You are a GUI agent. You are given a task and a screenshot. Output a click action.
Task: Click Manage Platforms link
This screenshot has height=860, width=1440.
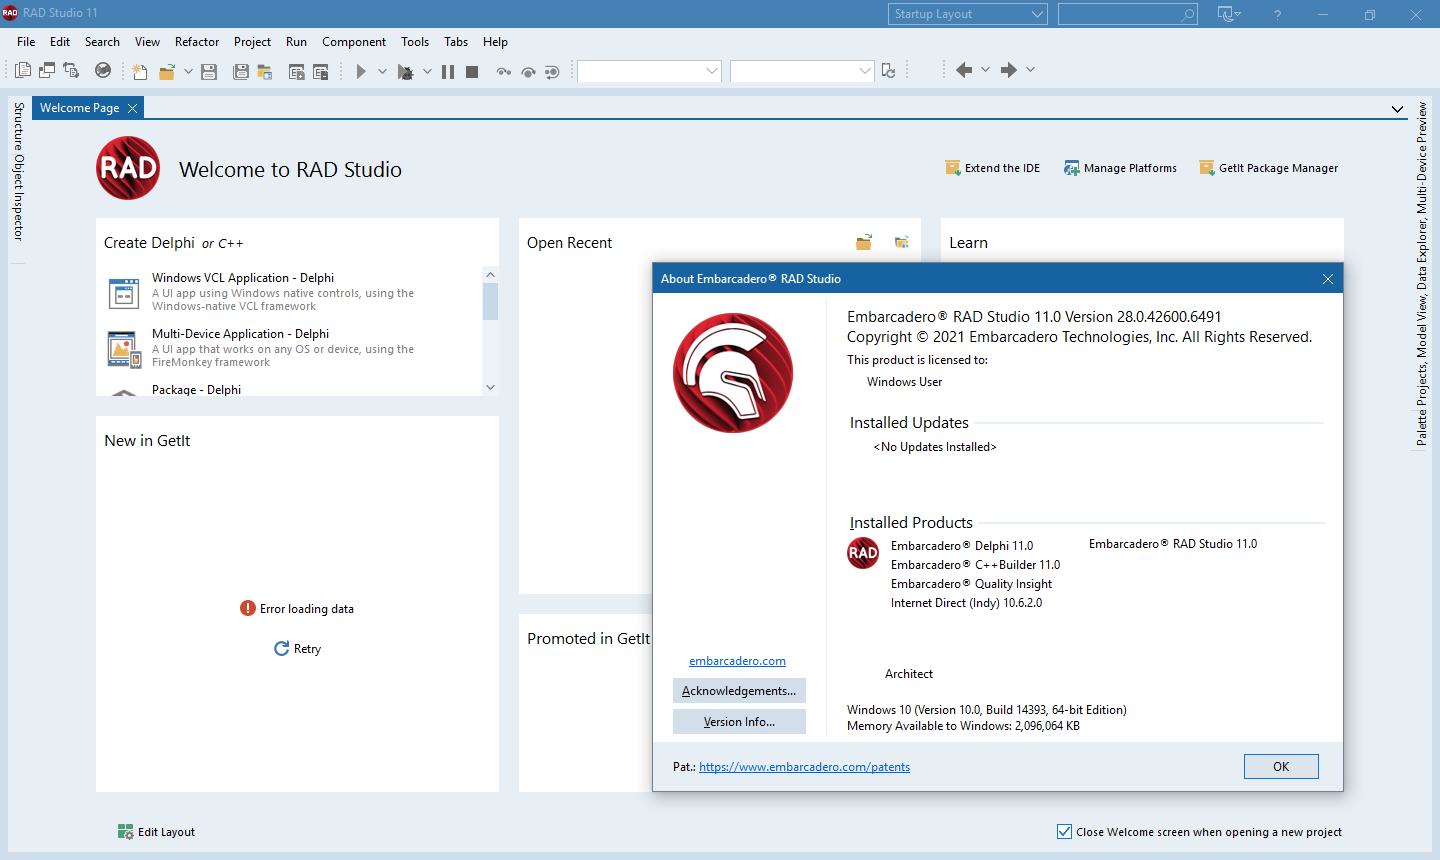pyautogui.click(x=1120, y=168)
